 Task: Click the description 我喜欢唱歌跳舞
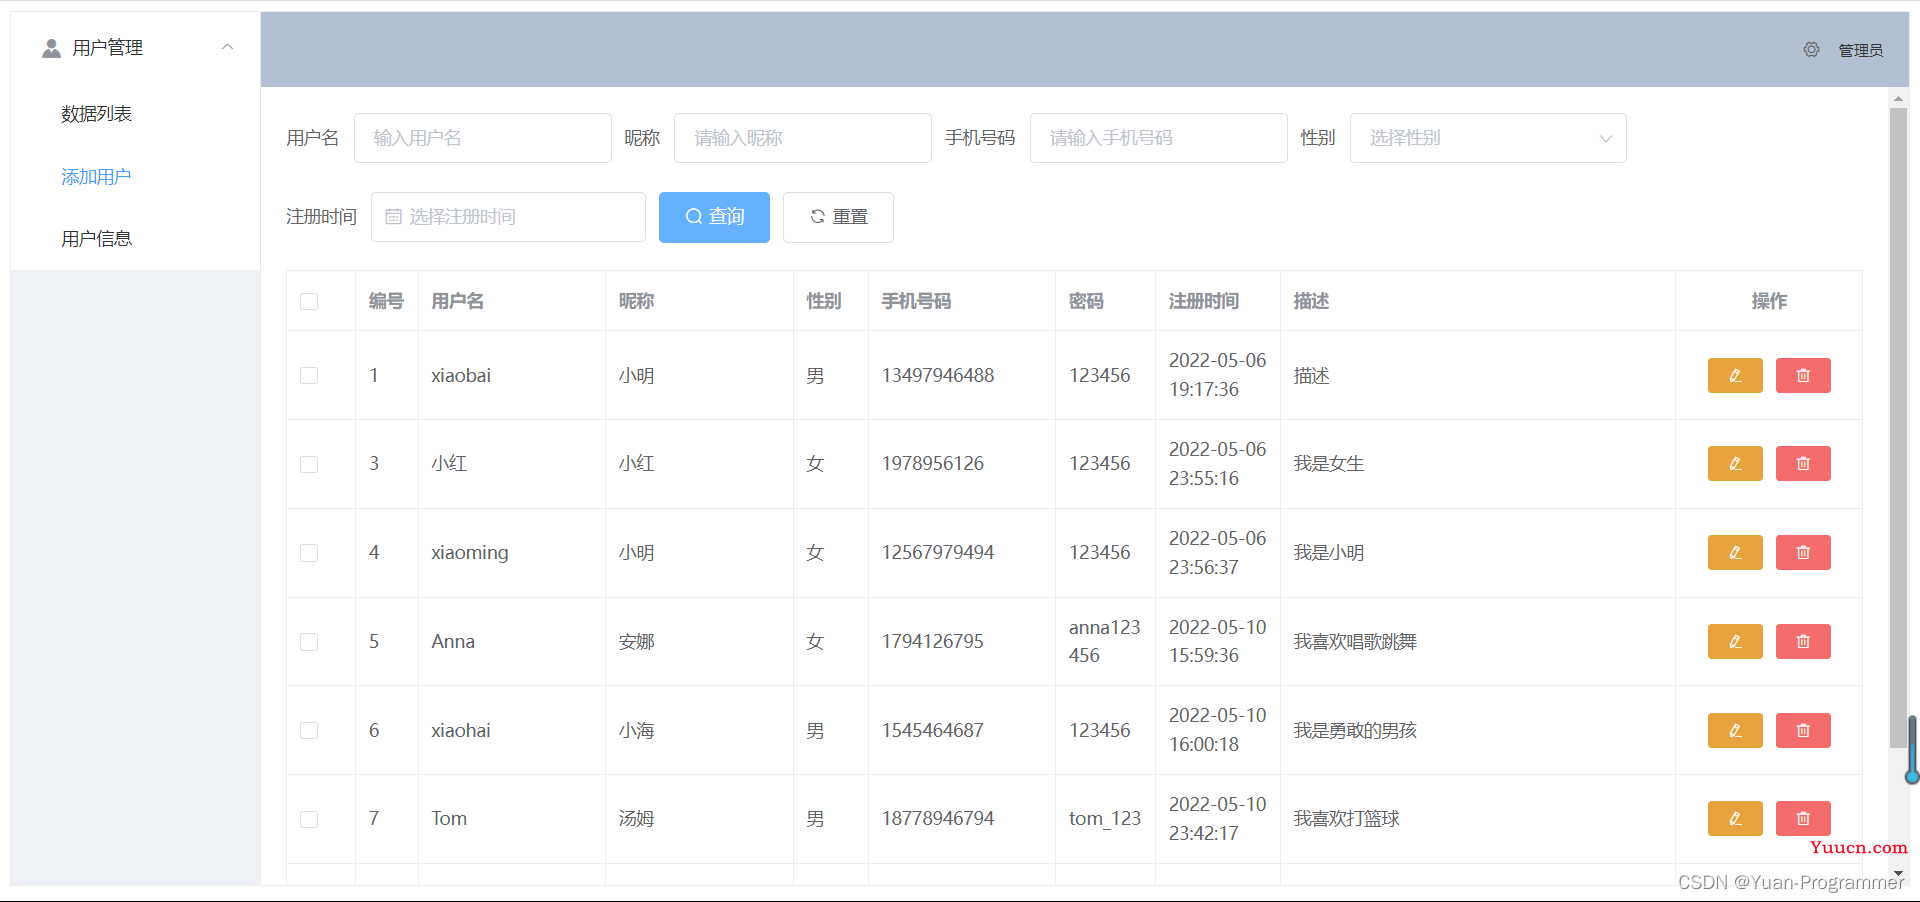[x=1355, y=641]
